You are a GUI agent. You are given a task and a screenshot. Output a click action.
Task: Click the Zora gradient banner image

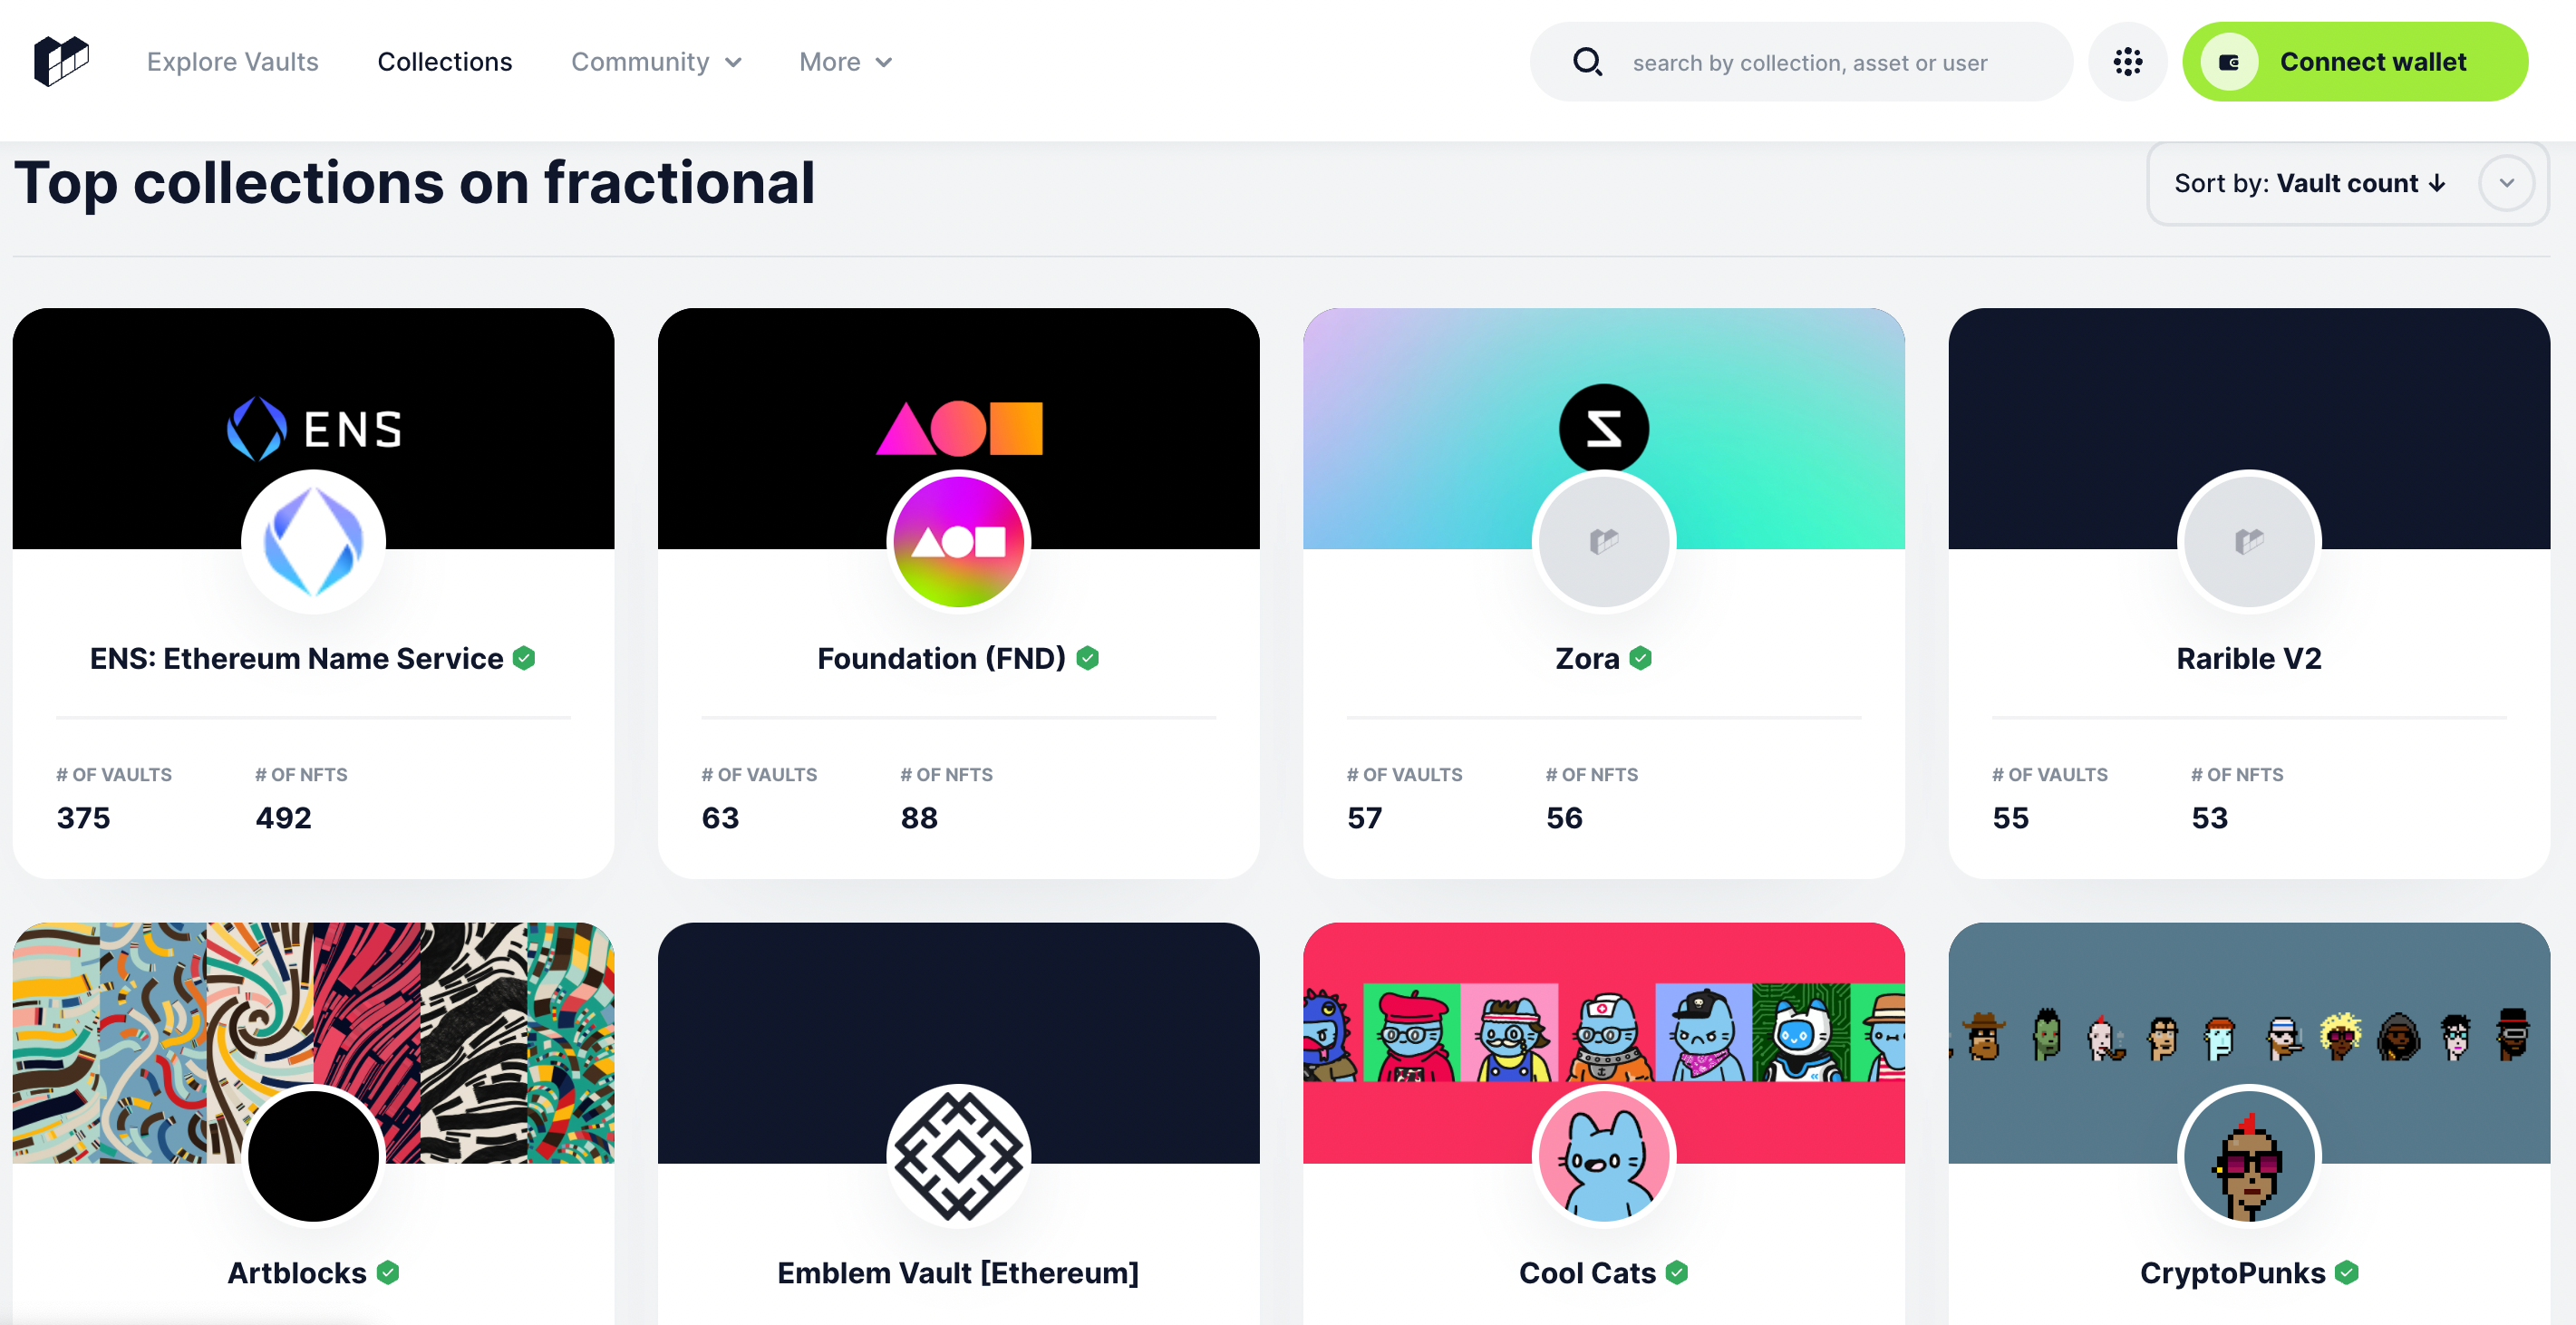tap(1603, 428)
